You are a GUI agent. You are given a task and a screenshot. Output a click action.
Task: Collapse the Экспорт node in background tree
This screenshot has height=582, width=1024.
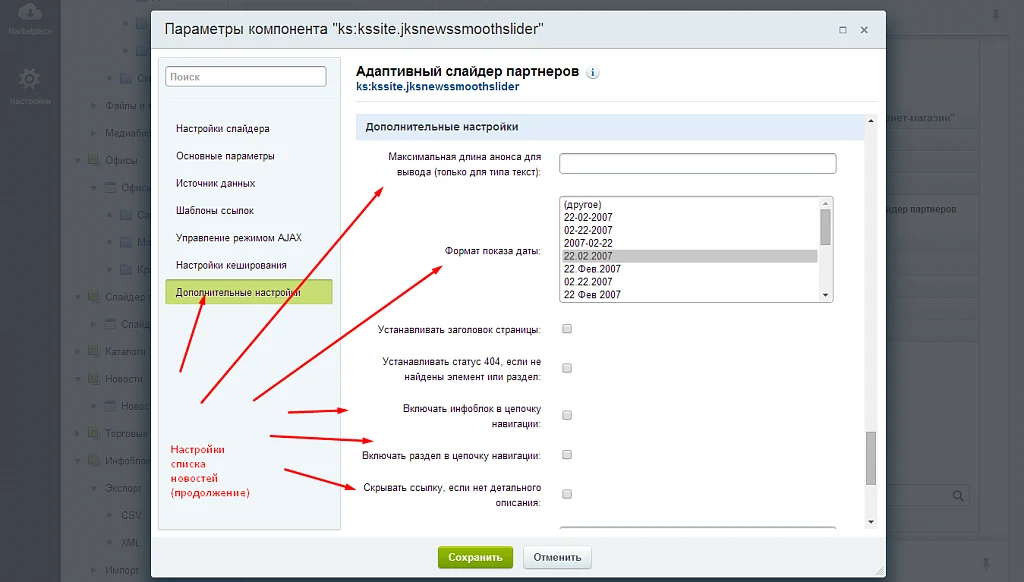click(x=93, y=488)
